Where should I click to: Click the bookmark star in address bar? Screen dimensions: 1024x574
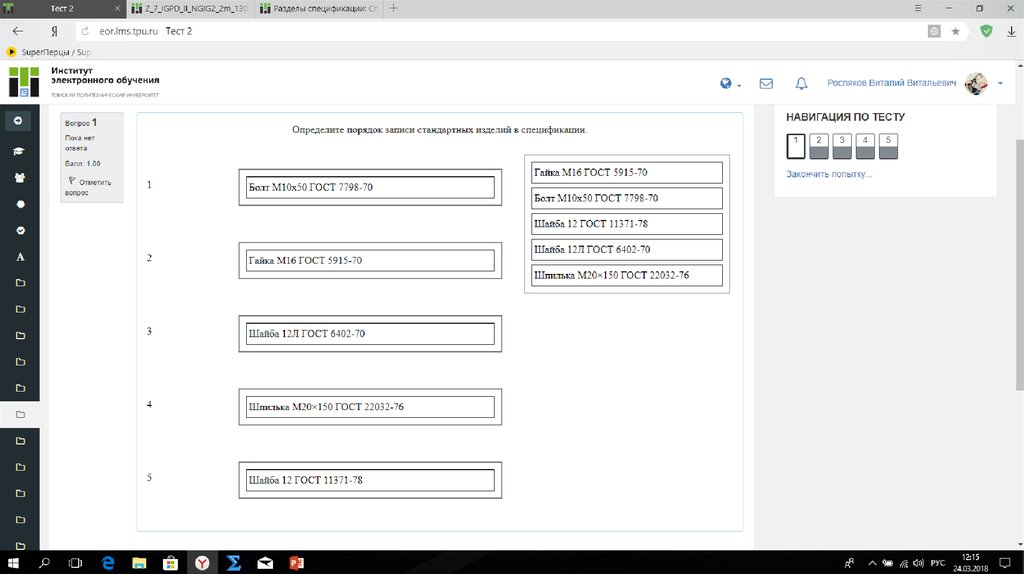[x=956, y=31]
